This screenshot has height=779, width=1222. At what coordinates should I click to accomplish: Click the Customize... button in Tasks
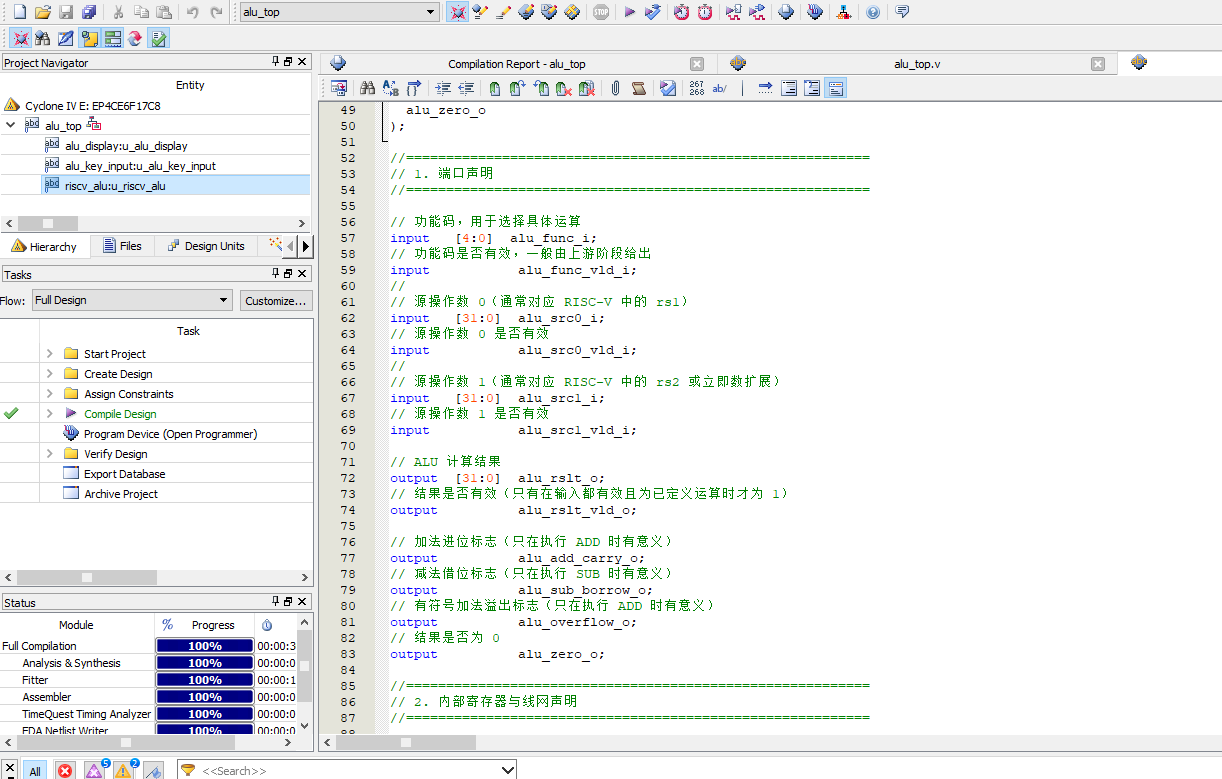[x=275, y=300]
